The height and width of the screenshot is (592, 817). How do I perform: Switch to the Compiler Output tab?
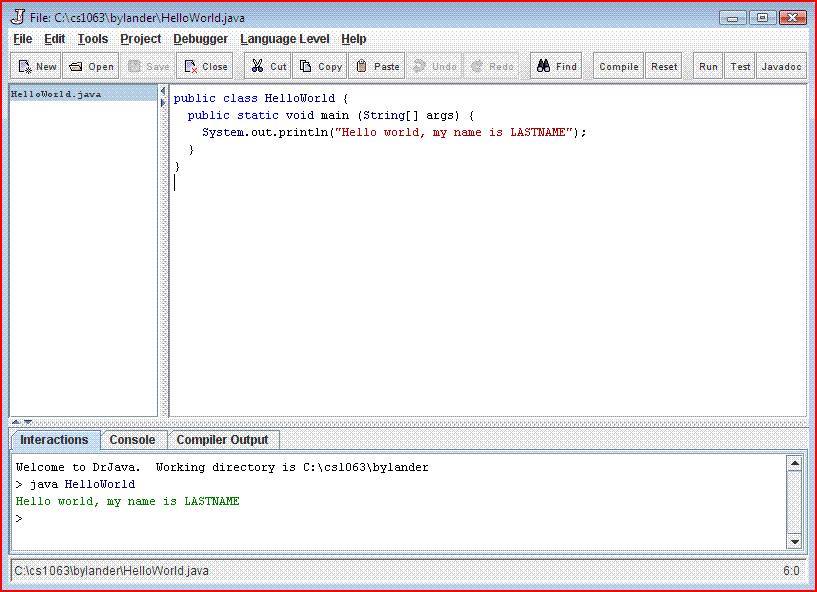click(222, 440)
